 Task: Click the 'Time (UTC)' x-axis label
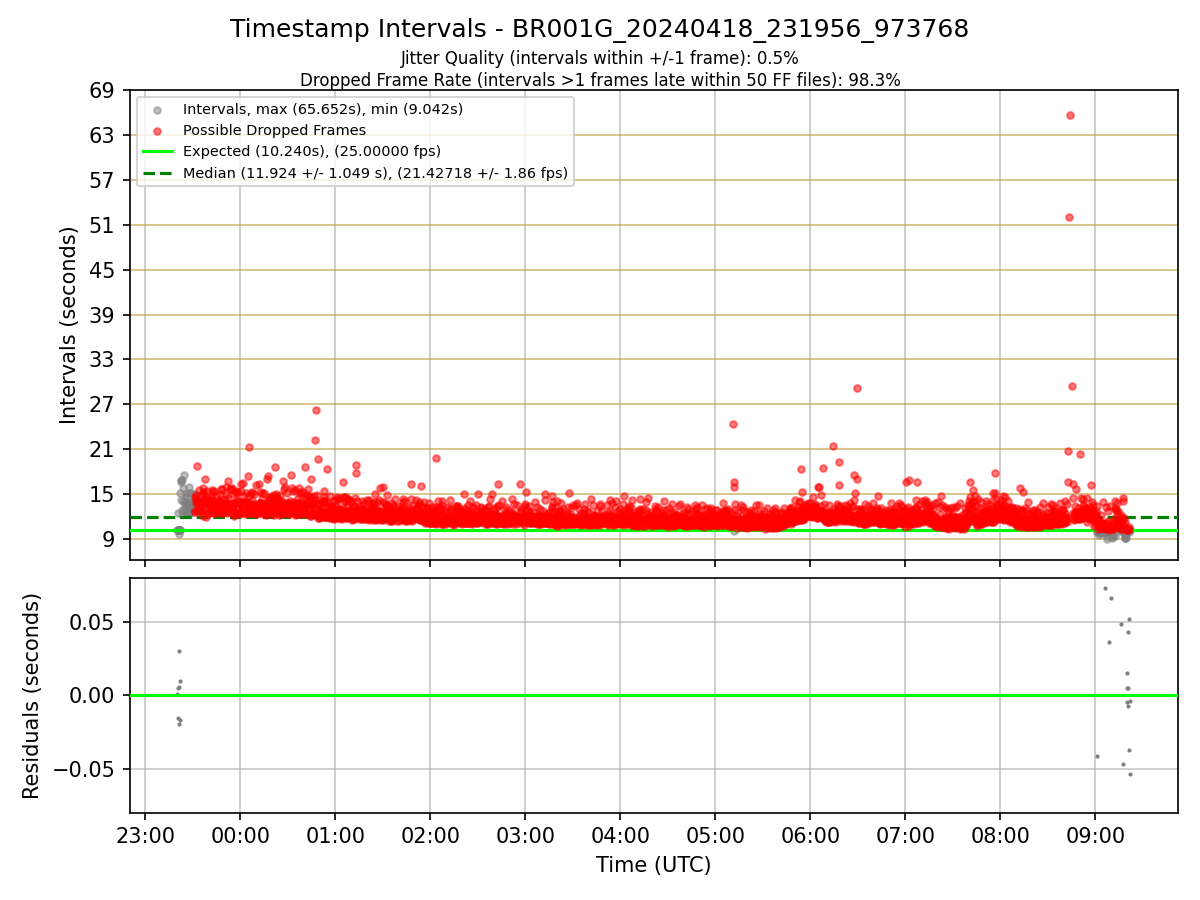653,865
